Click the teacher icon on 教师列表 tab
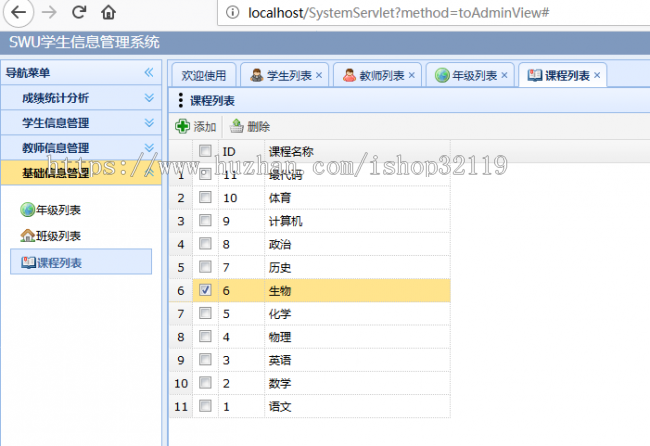 point(349,75)
